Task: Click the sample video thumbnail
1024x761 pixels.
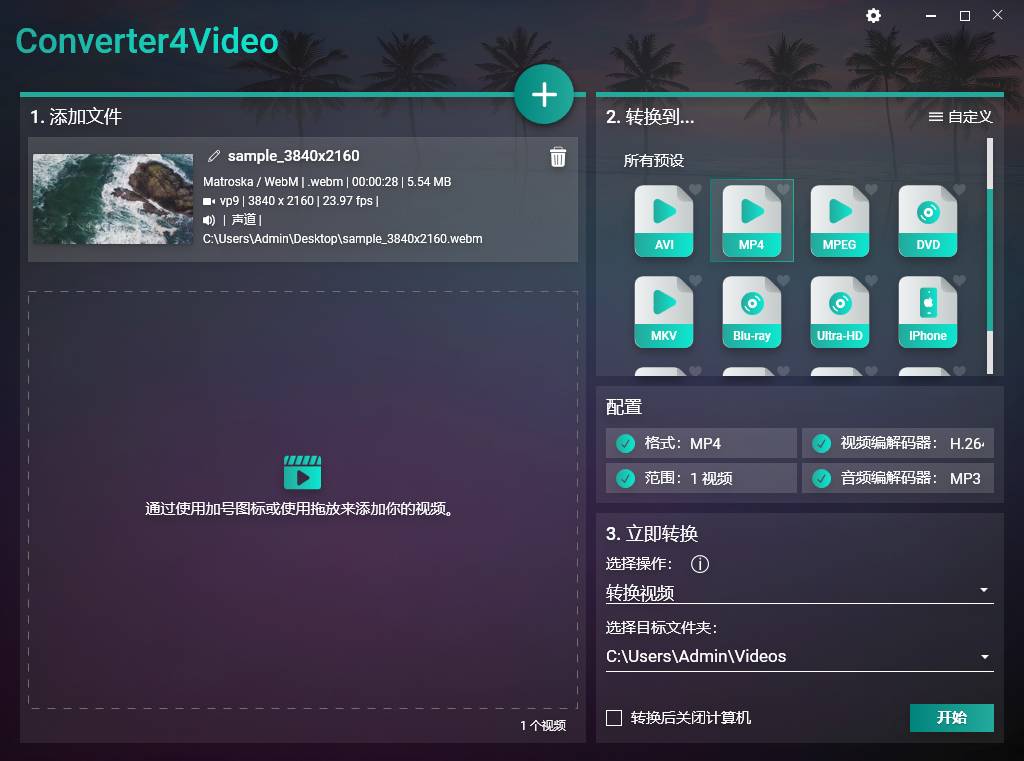Action: [x=112, y=198]
